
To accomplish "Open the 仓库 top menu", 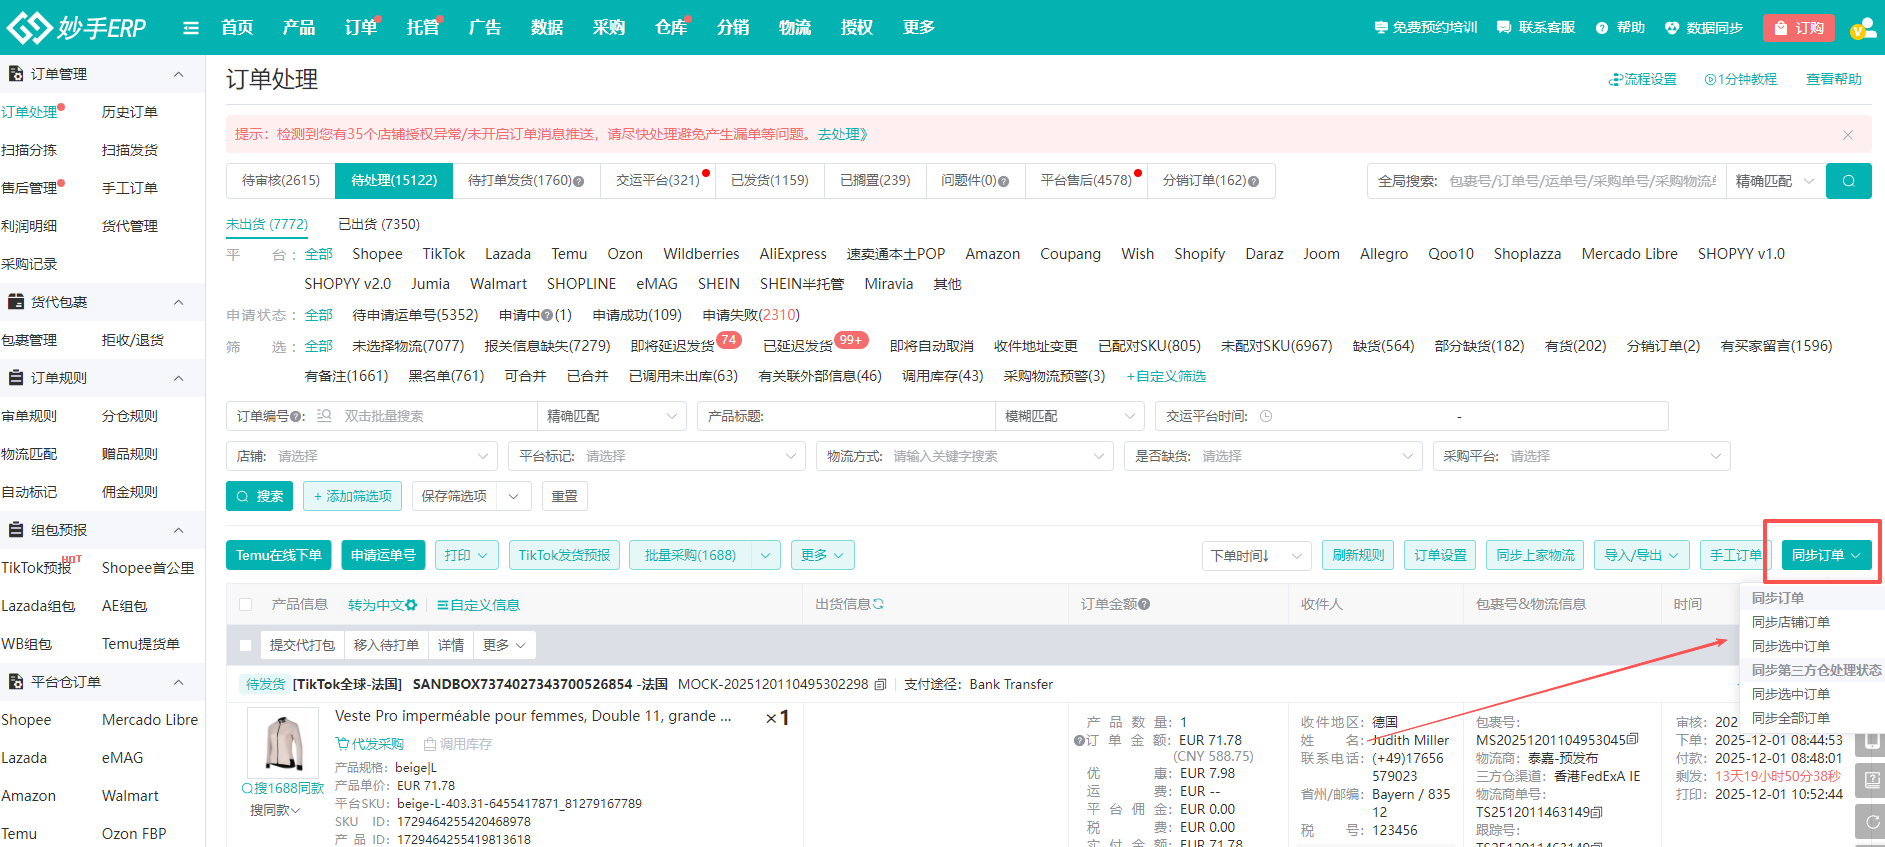I will pos(671,27).
